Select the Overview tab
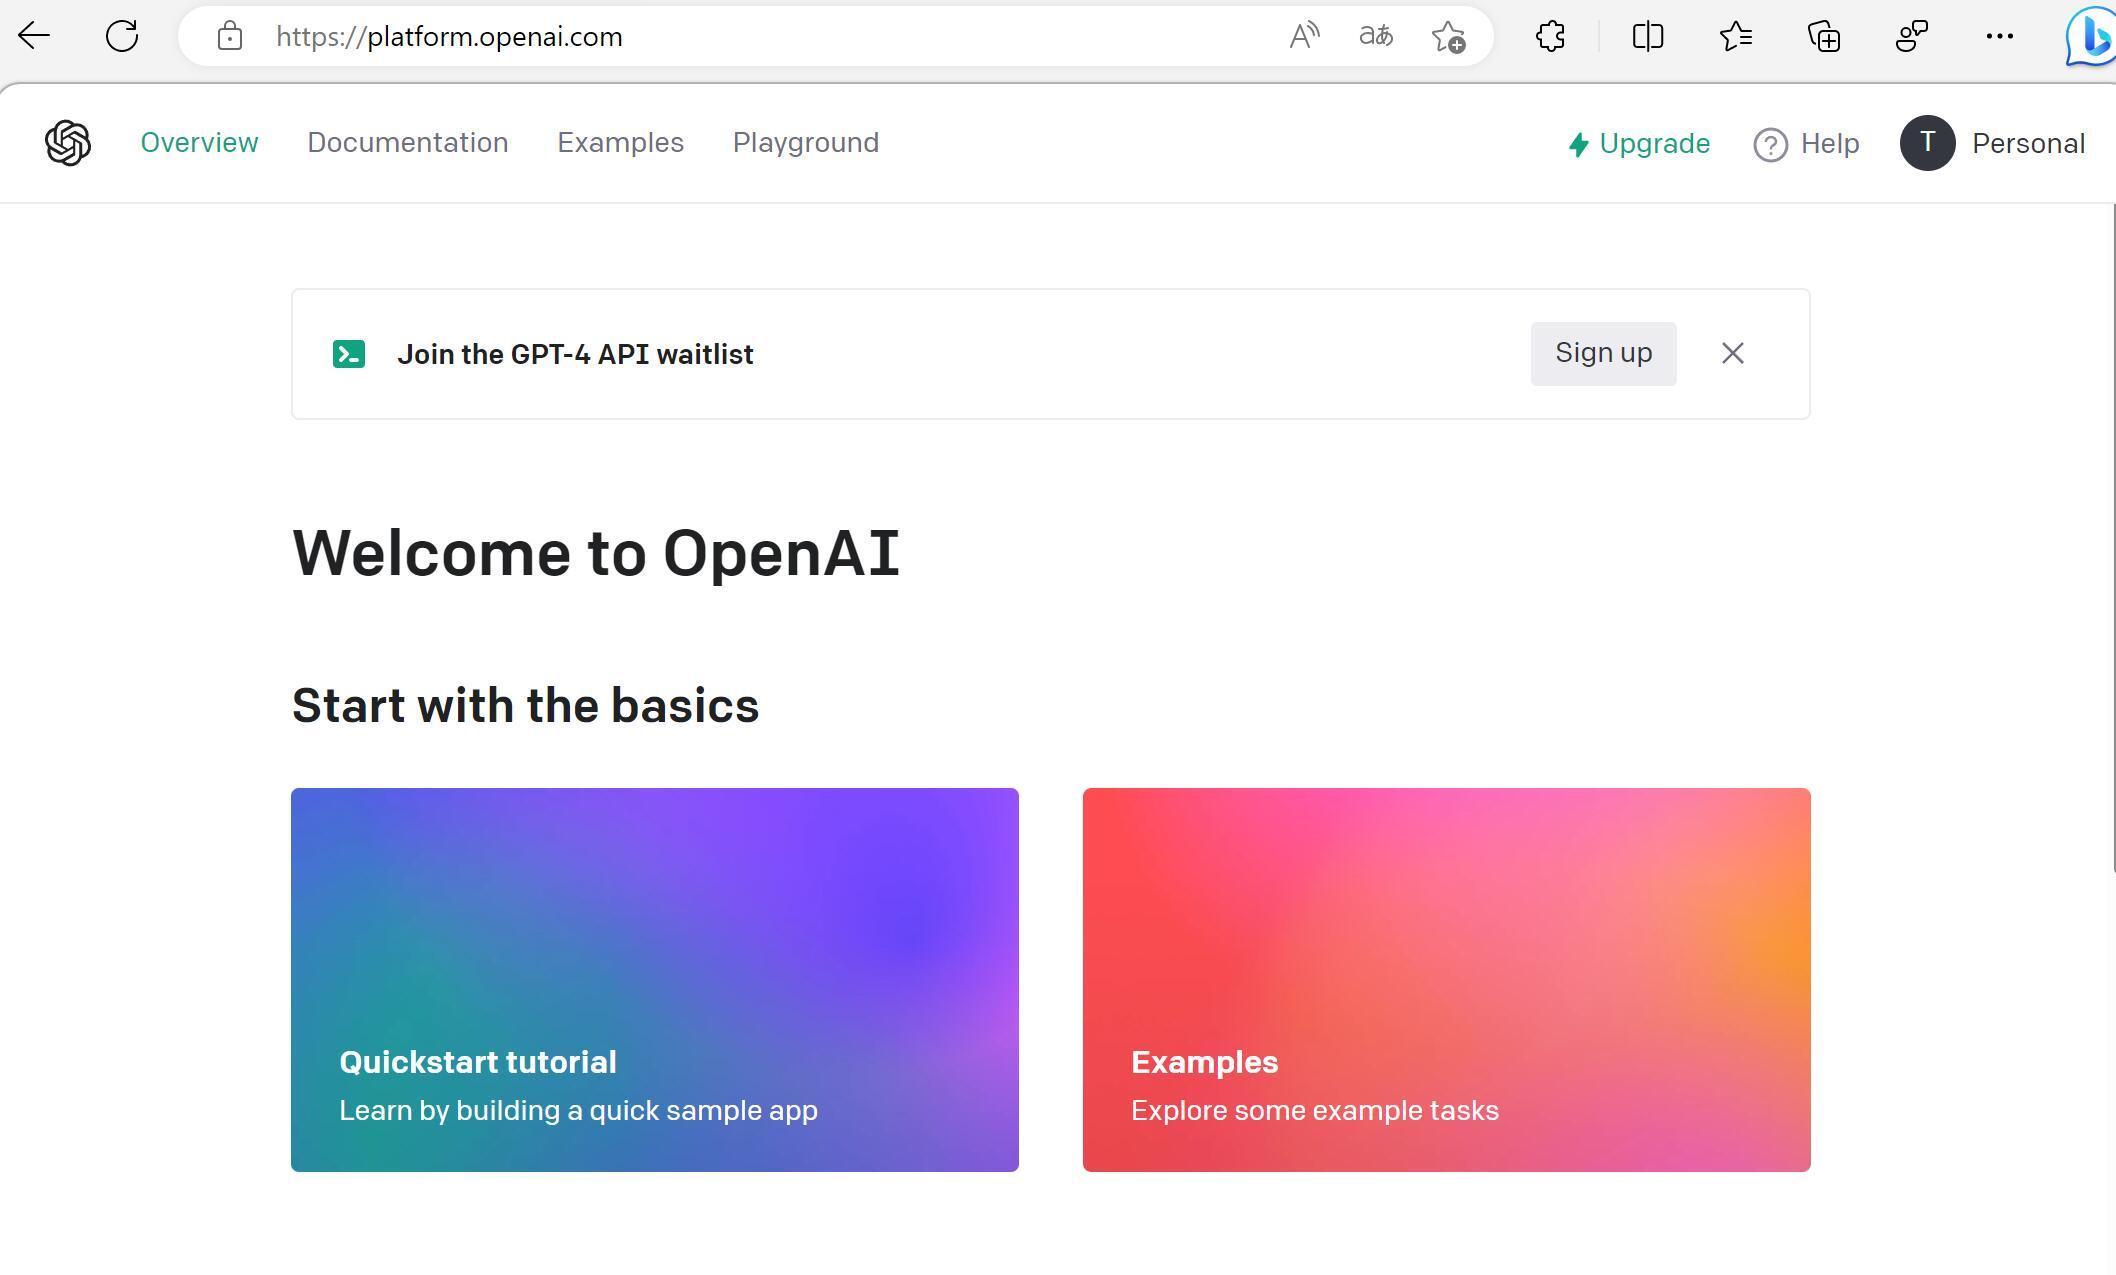 [199, 143]
